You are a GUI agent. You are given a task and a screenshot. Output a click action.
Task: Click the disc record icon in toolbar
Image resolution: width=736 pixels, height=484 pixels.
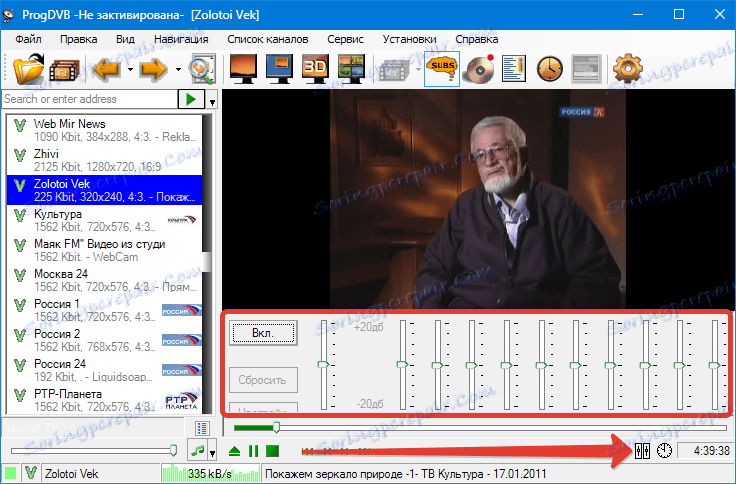(479, 69)
